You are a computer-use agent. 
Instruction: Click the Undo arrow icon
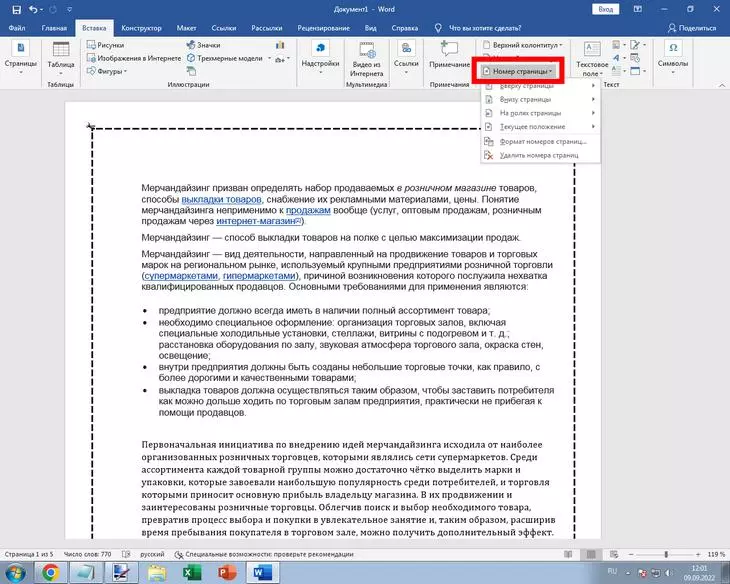pos(33,9)
